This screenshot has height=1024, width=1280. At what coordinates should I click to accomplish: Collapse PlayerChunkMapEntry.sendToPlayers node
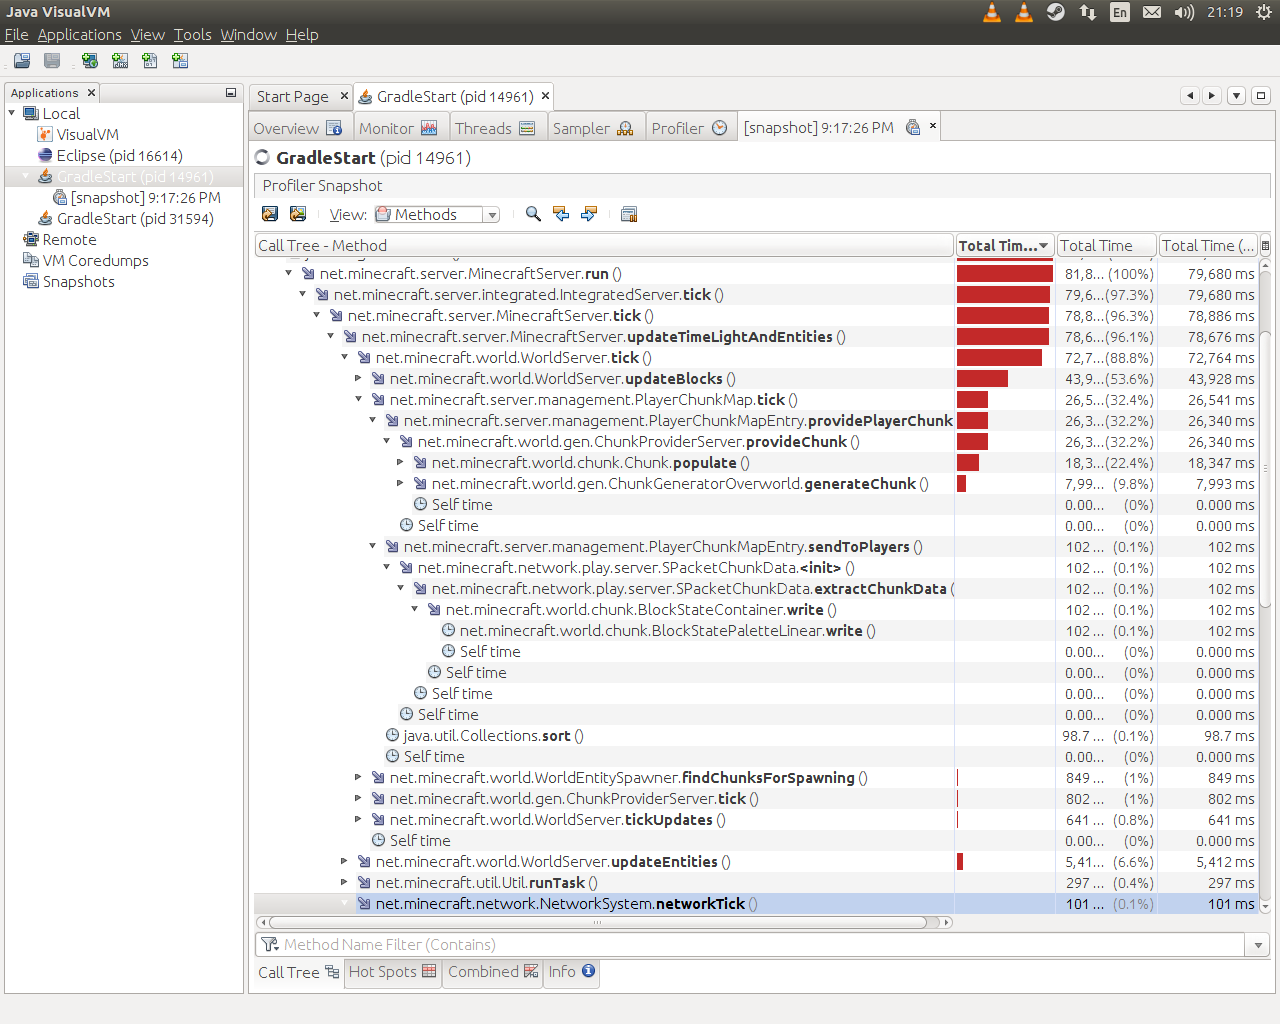coord(373,546)
